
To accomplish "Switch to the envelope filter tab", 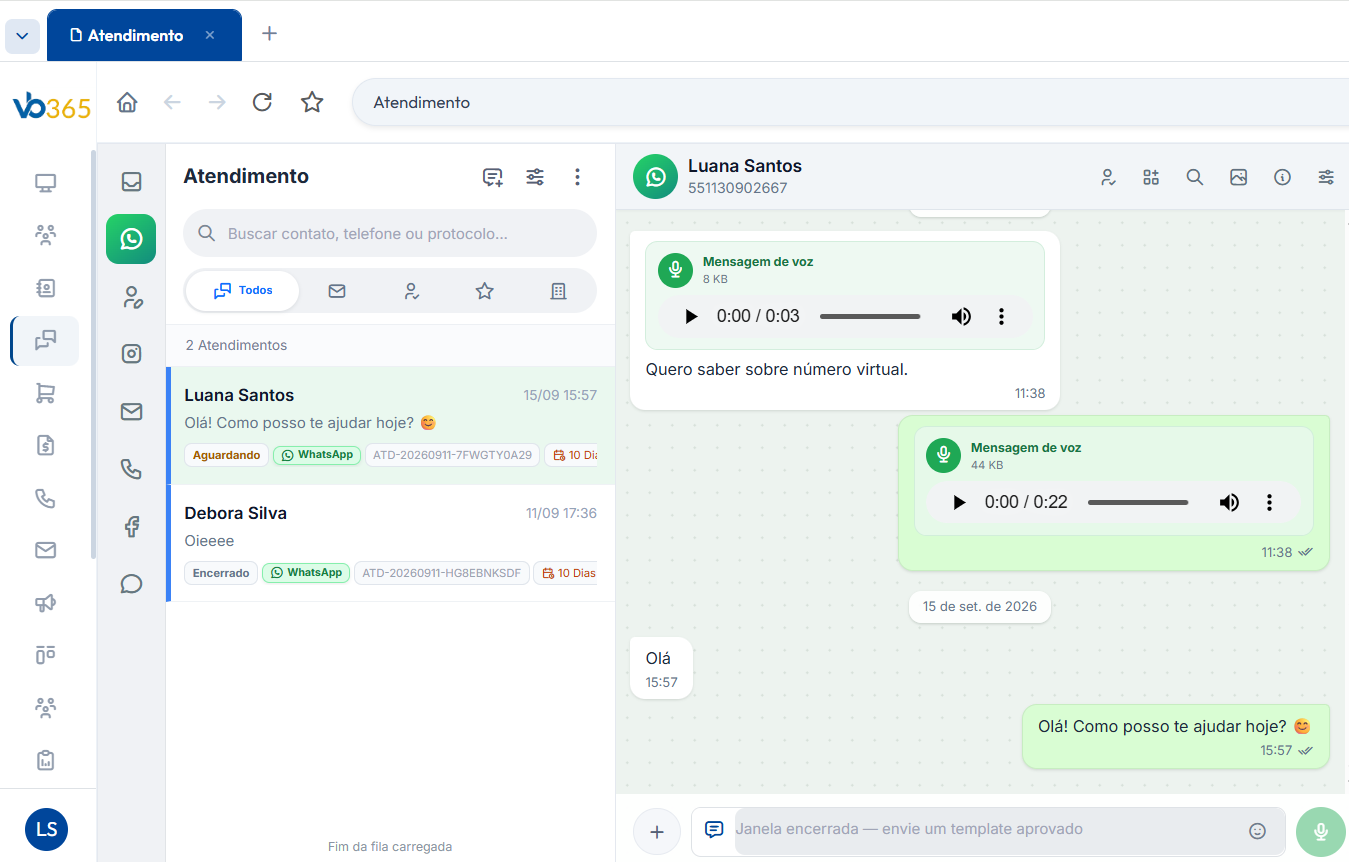I will click(x=337, y=291).
